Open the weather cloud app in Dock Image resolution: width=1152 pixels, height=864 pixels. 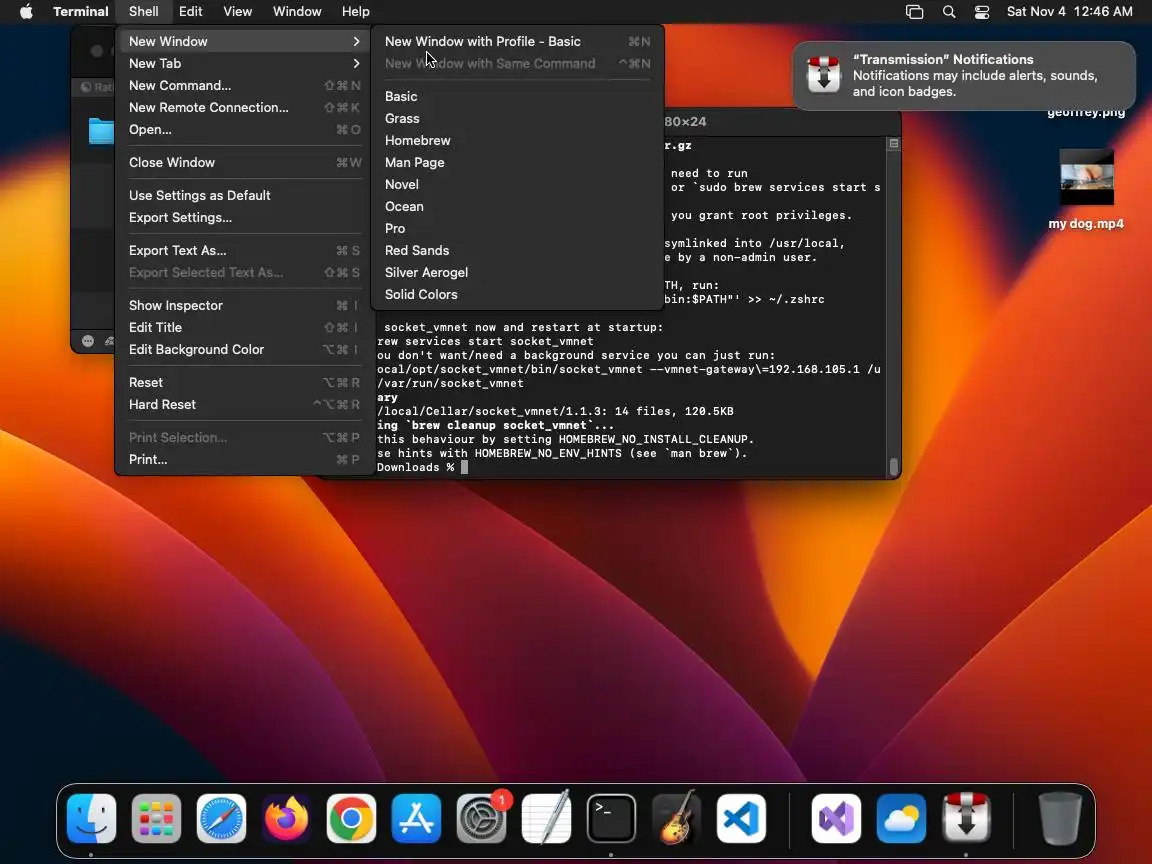[x=901, y=818]
